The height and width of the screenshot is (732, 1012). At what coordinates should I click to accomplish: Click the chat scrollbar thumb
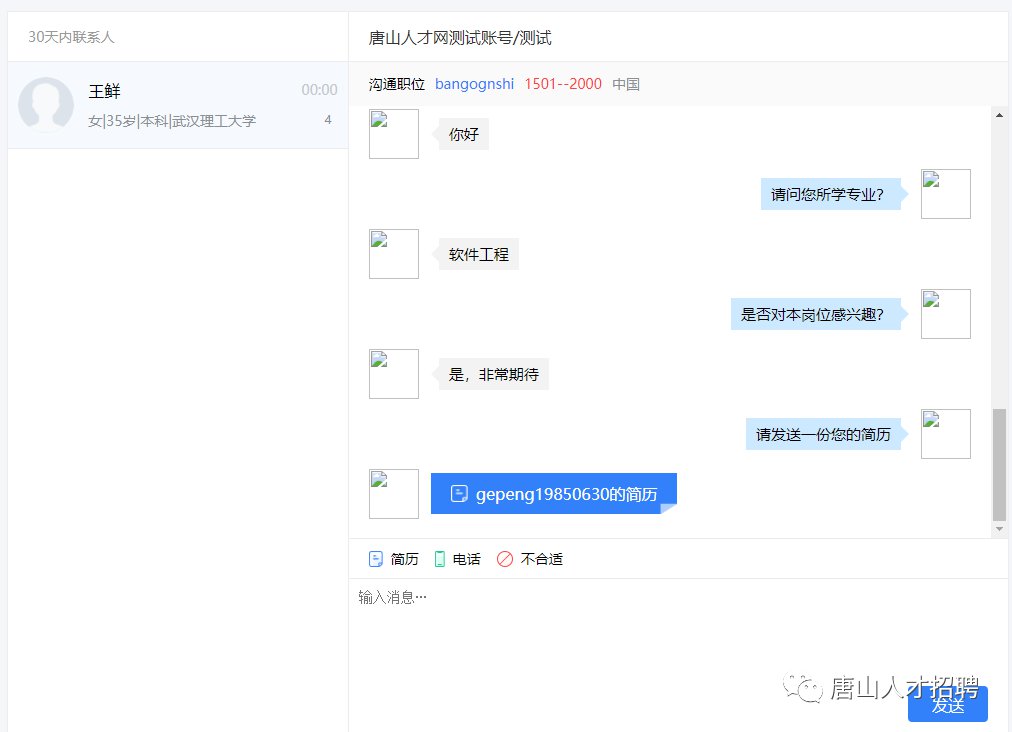click(999, 465)
